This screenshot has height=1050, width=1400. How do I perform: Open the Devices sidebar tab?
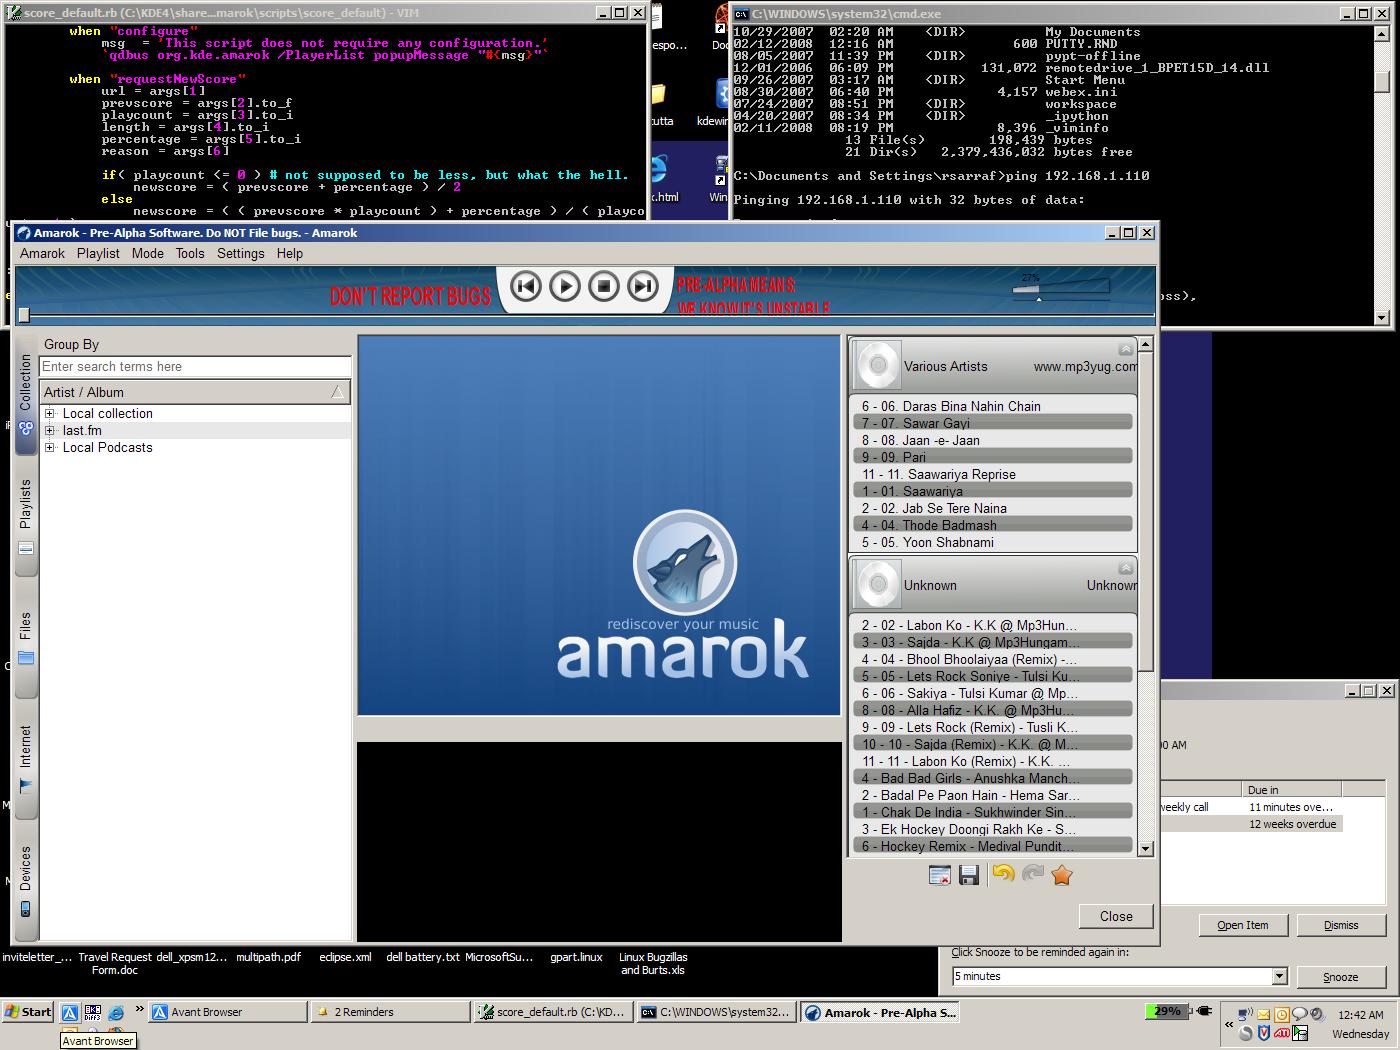tap(26, 880)
